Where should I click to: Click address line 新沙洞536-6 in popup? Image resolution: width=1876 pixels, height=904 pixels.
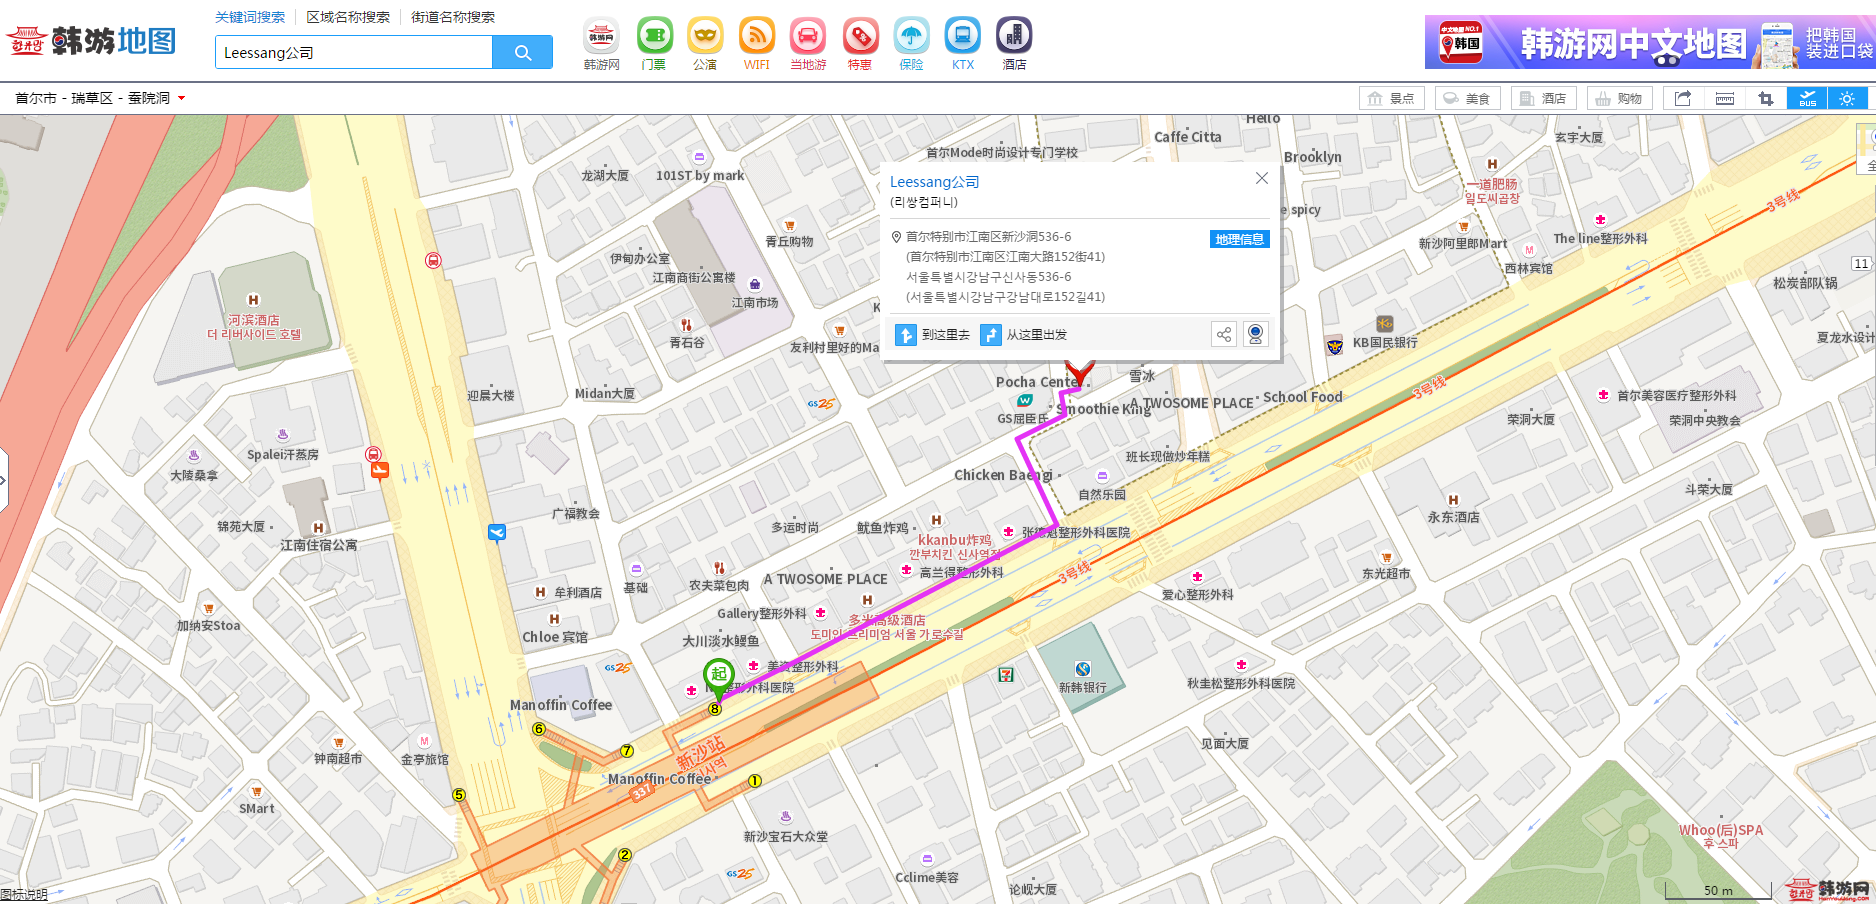coord(988,237)
